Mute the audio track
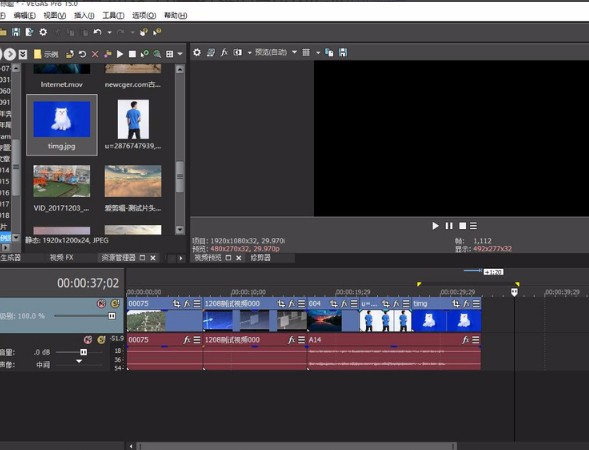The image size is (589, 450). tap(88, 340)
